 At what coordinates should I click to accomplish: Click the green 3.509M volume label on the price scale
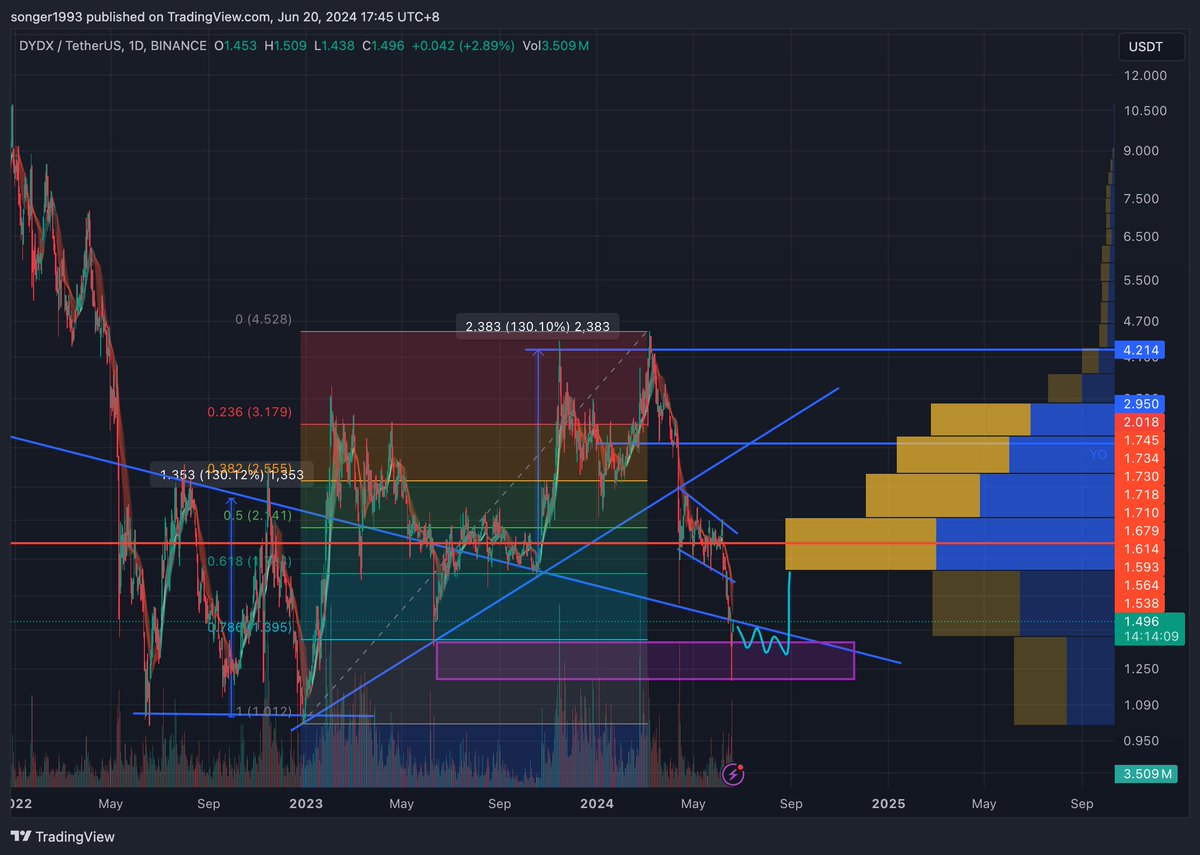tap(1146, 774)
